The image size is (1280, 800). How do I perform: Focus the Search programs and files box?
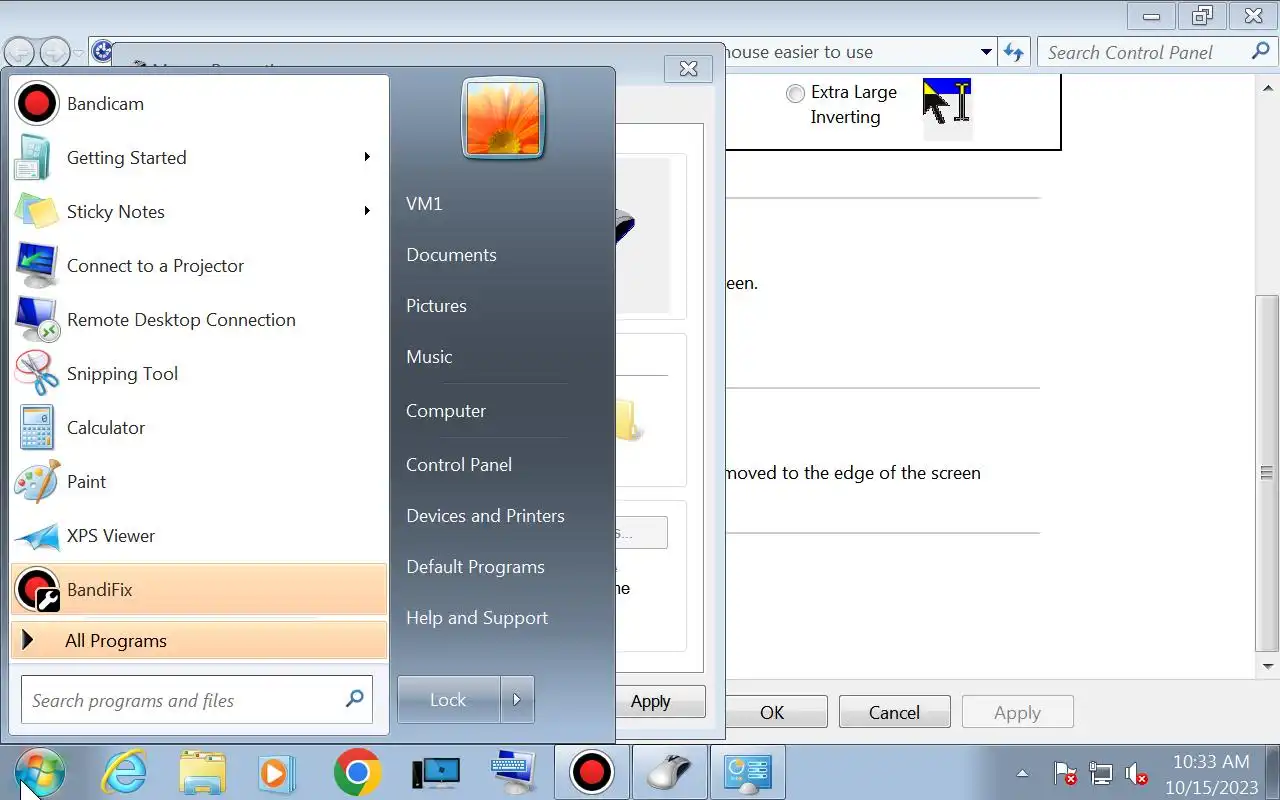[197, 700]
